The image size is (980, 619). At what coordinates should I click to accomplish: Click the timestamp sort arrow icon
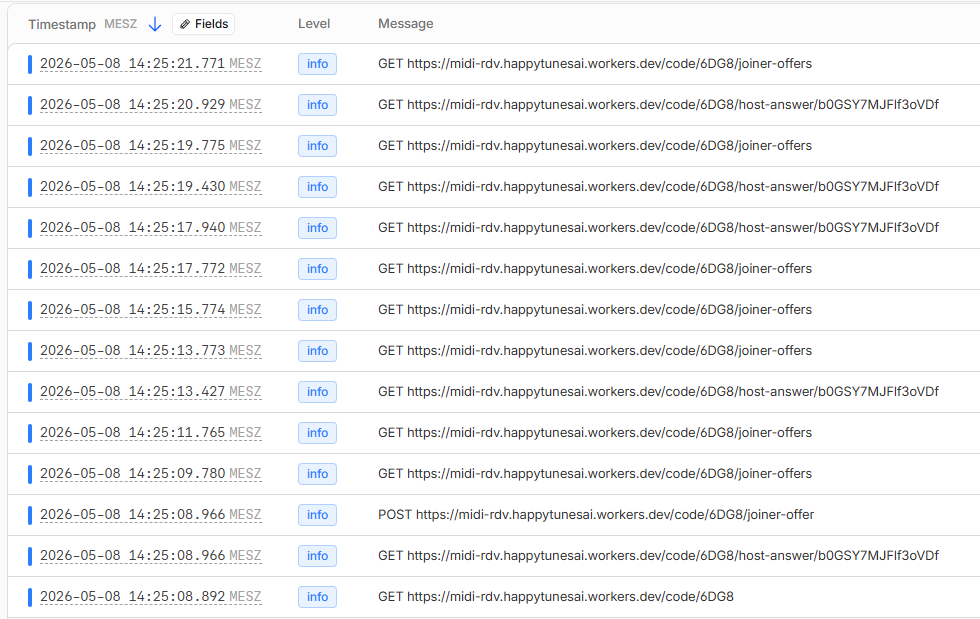(x=155, y=24)
